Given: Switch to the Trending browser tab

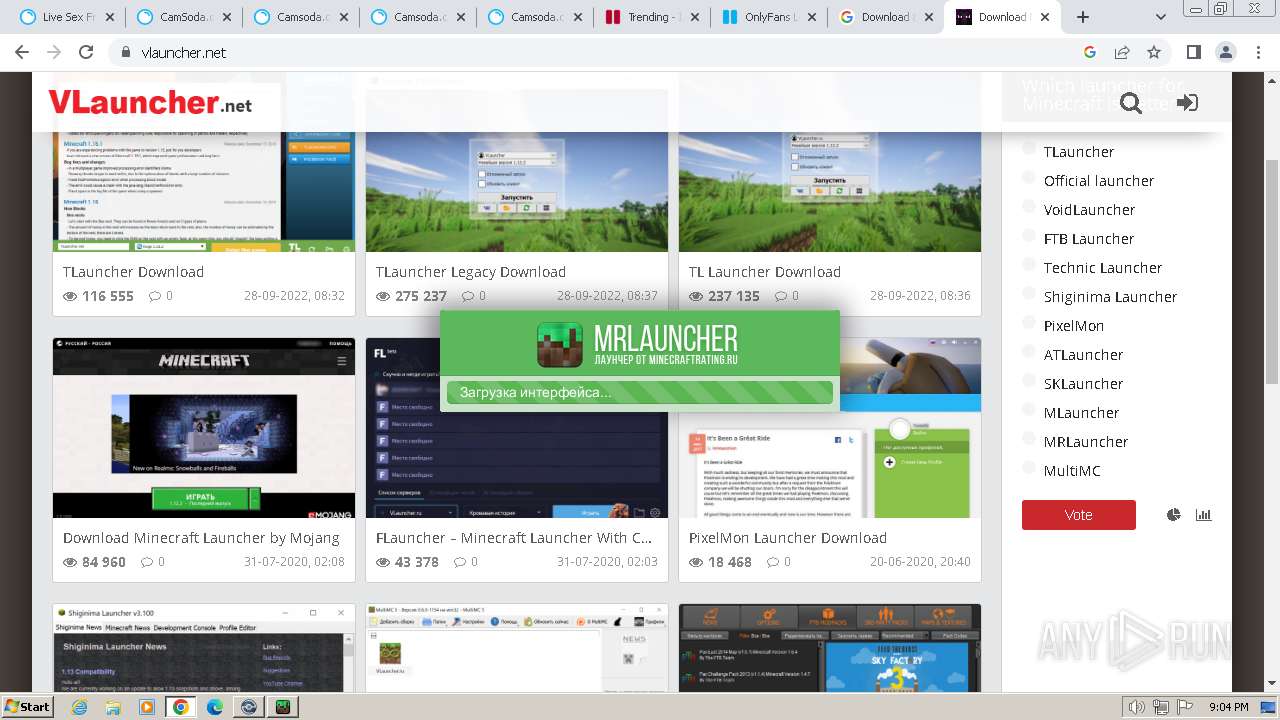Looking at the screenshot, I should click(651, 17).
